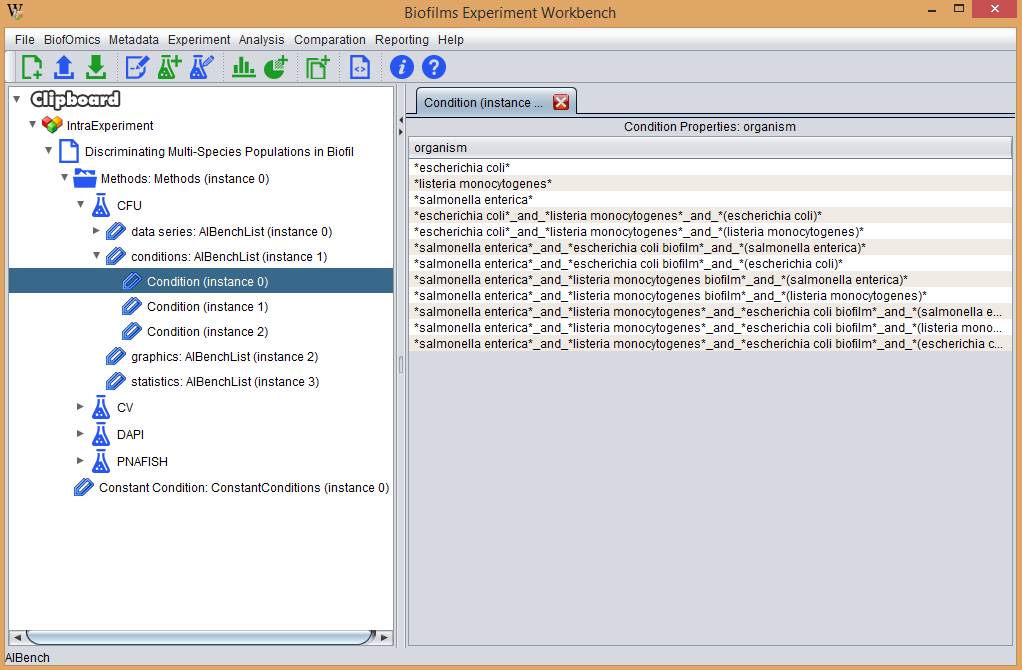Click the flask icon next to DAPI

(101, 434)
